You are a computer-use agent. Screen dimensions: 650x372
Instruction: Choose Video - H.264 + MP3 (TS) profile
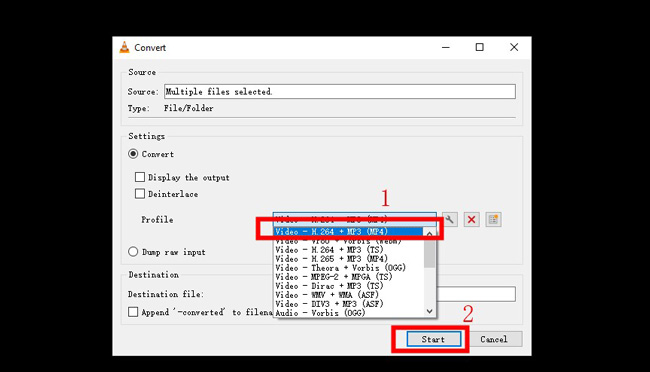(x=349, y=250)
